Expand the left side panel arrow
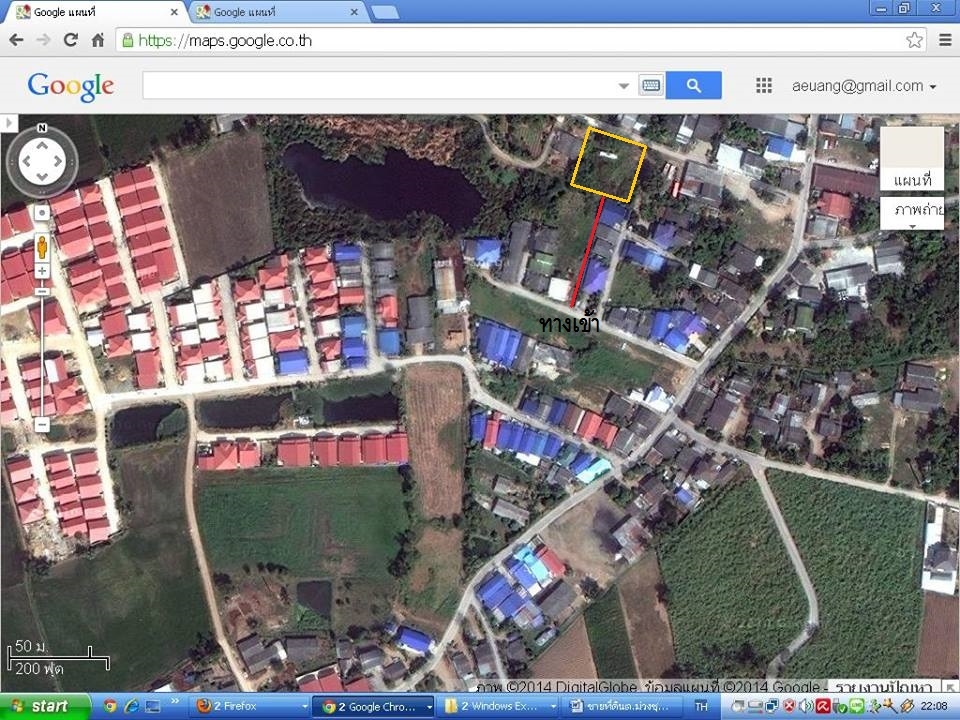Viewport: 960px width, 720px height. click(x=9, y=122)
